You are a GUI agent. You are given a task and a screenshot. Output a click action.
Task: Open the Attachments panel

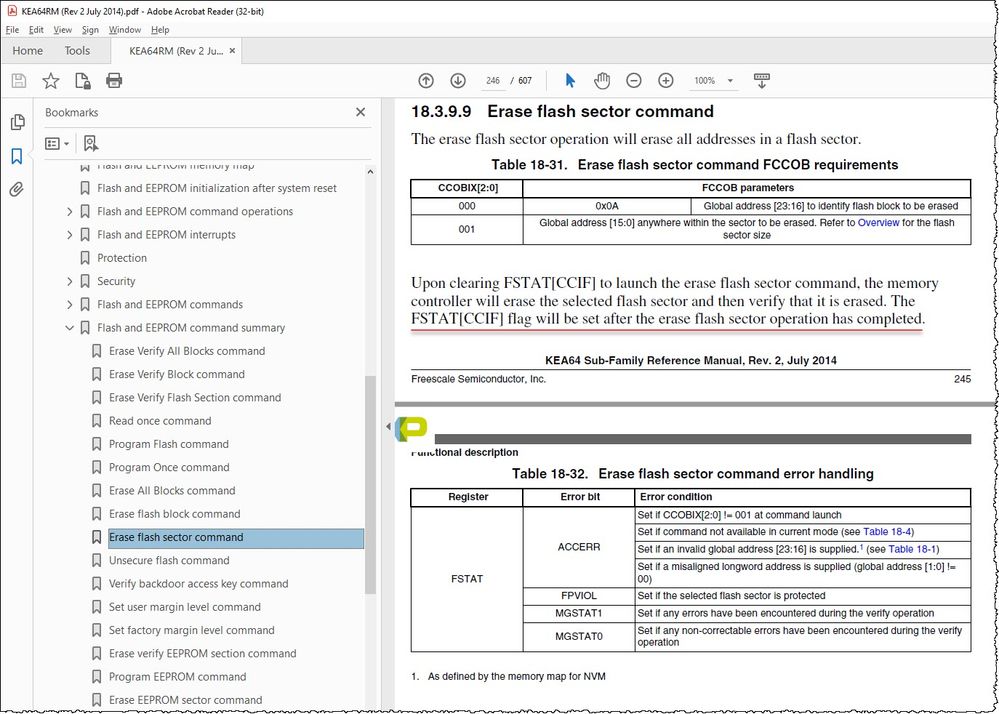17,186
